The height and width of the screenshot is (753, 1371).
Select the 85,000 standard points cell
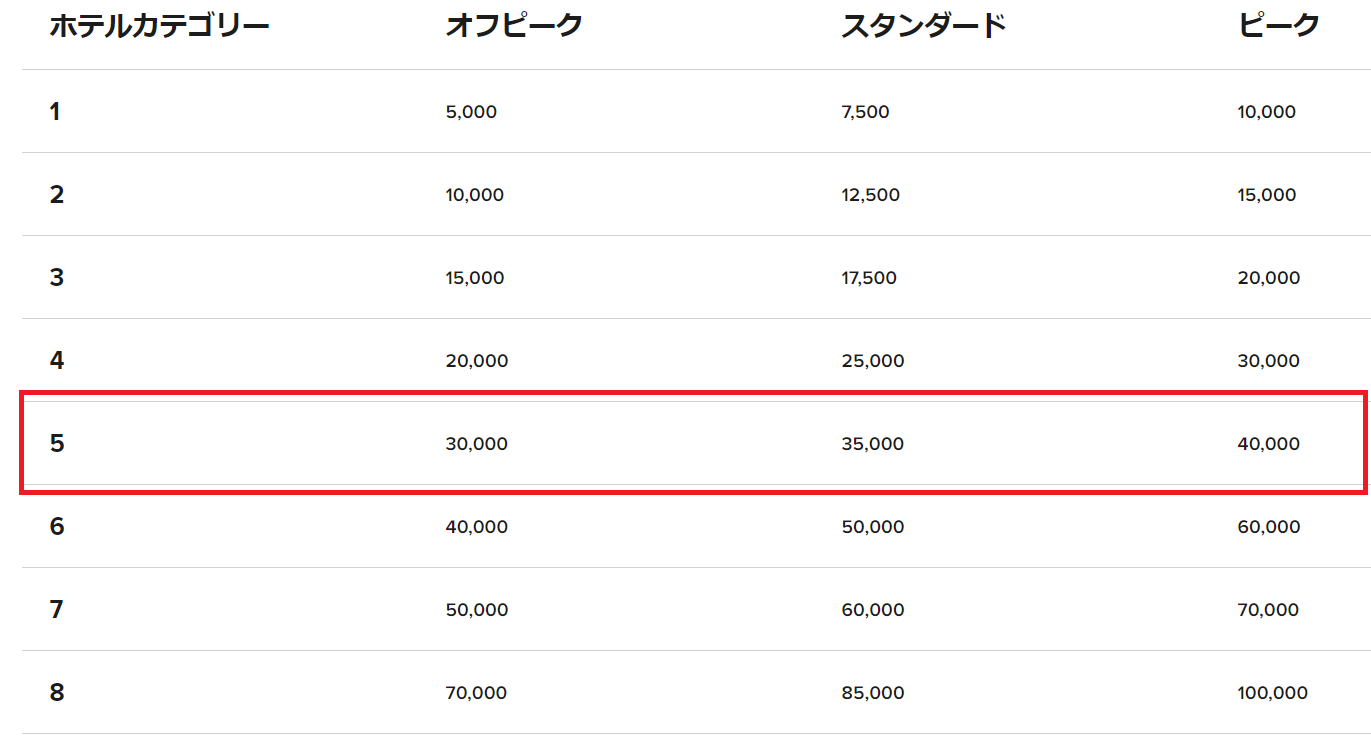(872, 693)
